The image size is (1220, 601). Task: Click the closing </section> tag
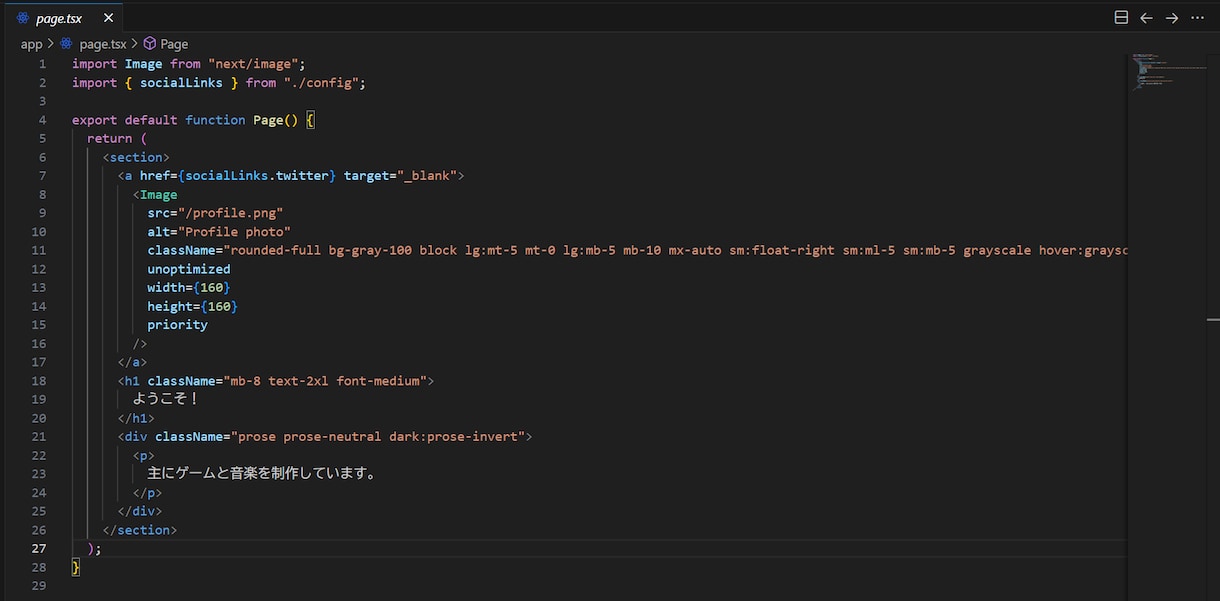(x=140, y=530)
